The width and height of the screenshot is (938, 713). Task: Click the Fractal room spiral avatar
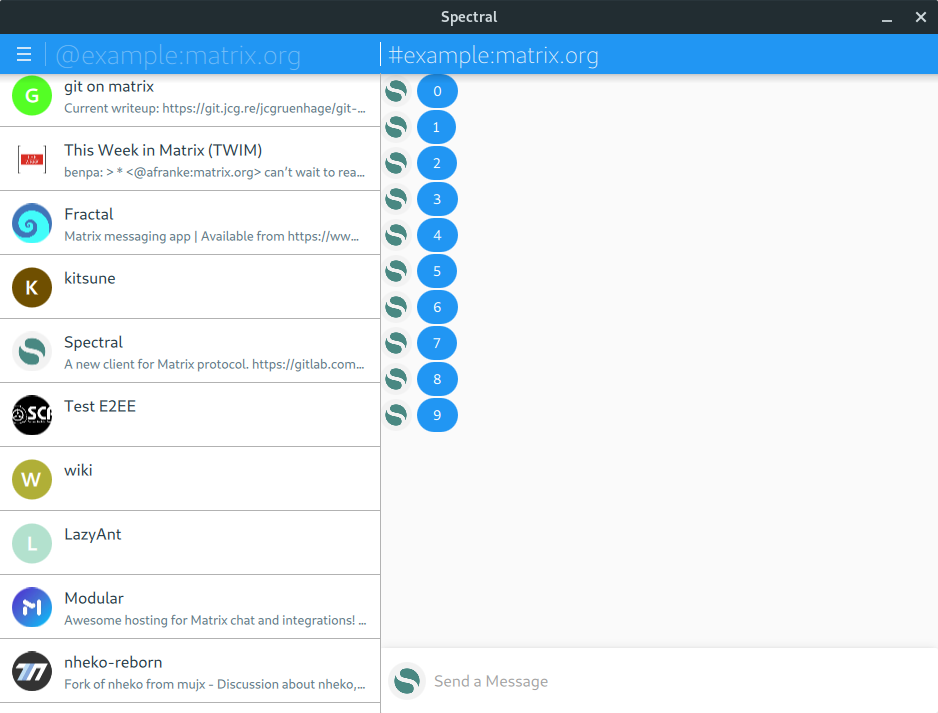32,223
